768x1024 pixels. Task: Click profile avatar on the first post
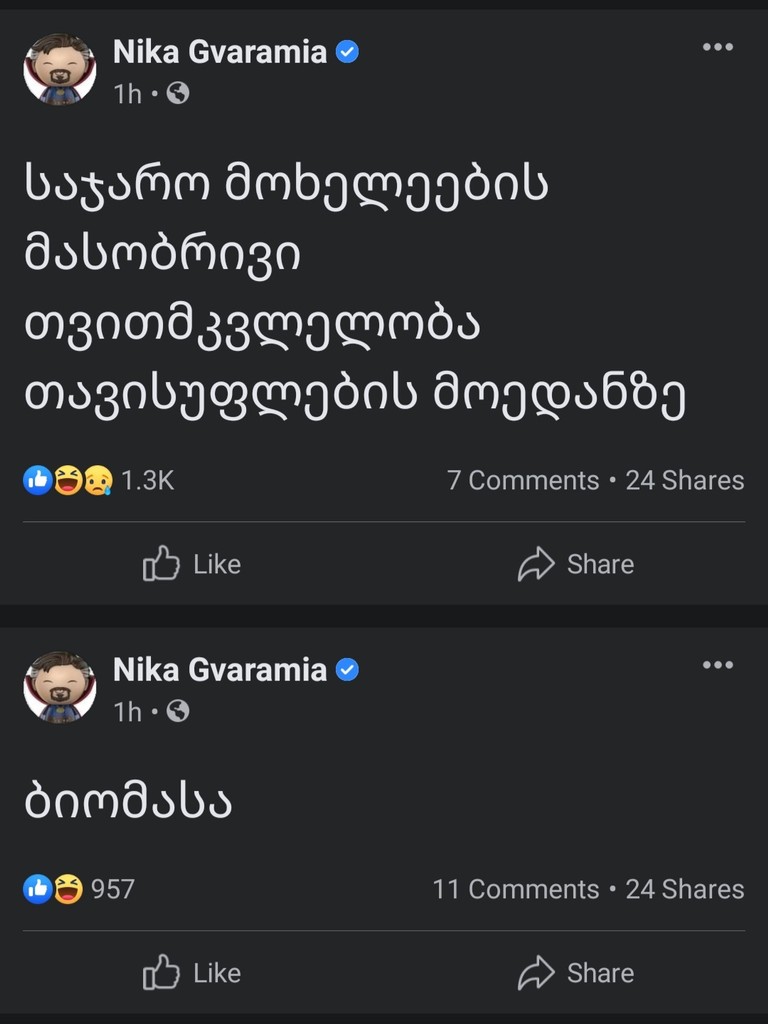point(60,68)
